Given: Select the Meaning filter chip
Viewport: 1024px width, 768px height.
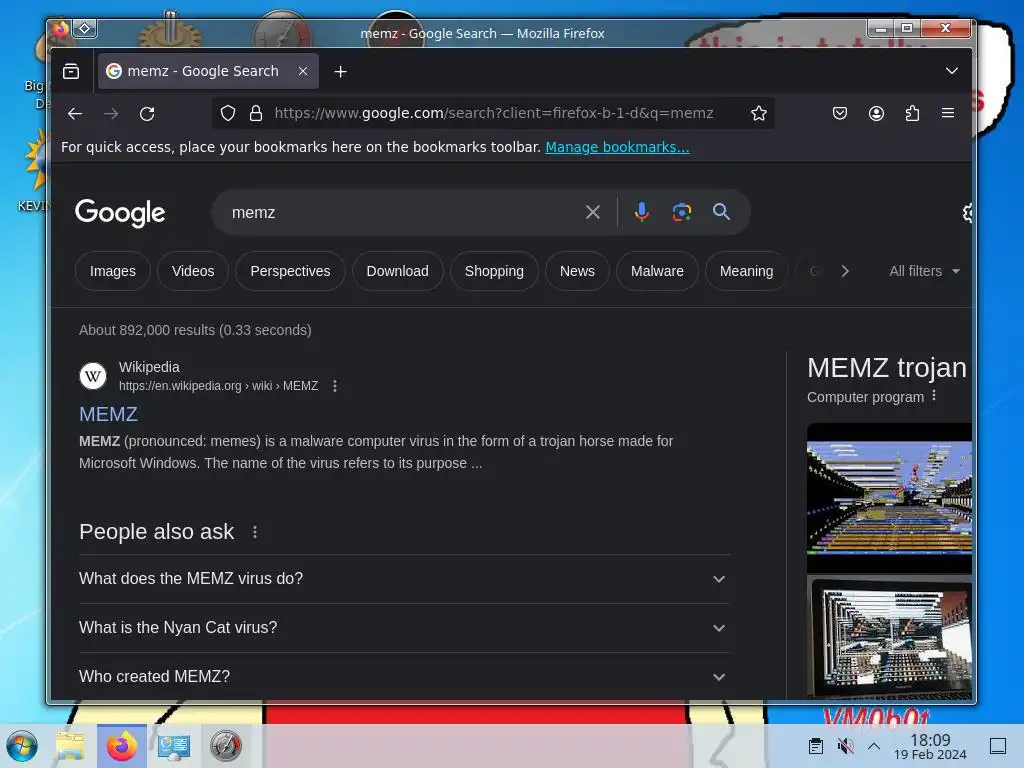Looking at the screenshot, I should [x=746, y=271].
